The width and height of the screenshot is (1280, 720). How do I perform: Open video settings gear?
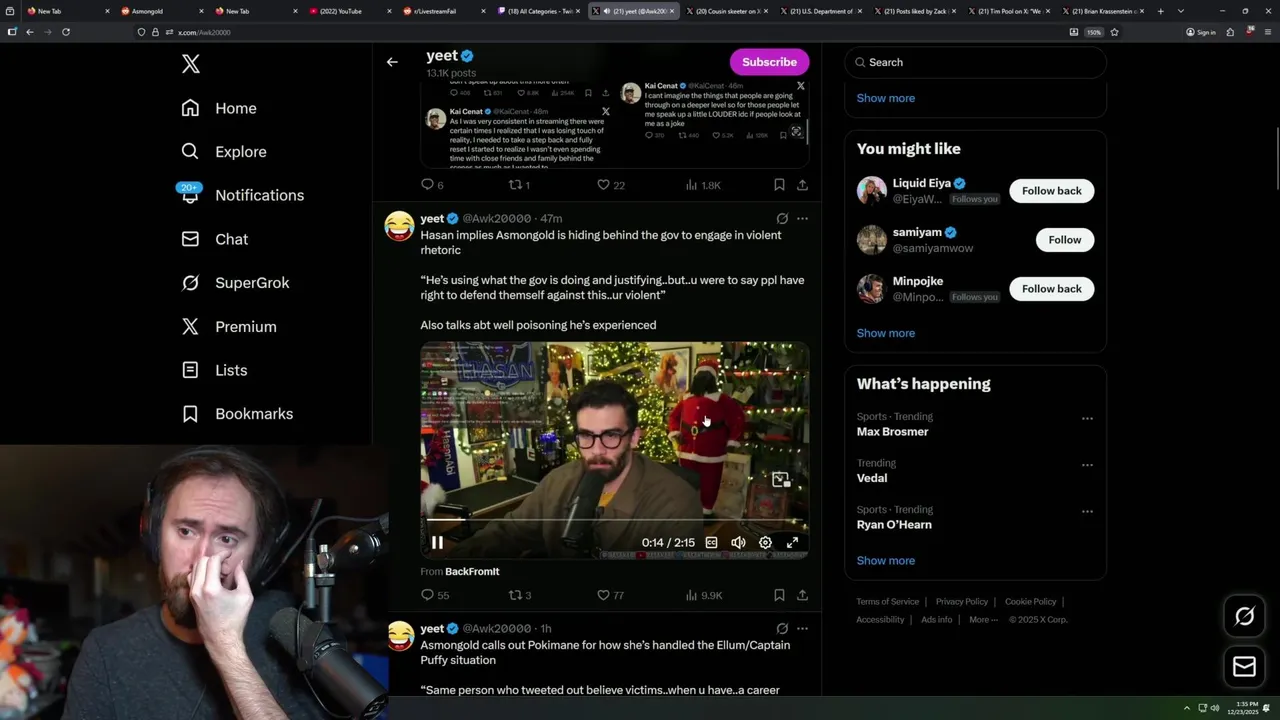(x=765, y=542)
